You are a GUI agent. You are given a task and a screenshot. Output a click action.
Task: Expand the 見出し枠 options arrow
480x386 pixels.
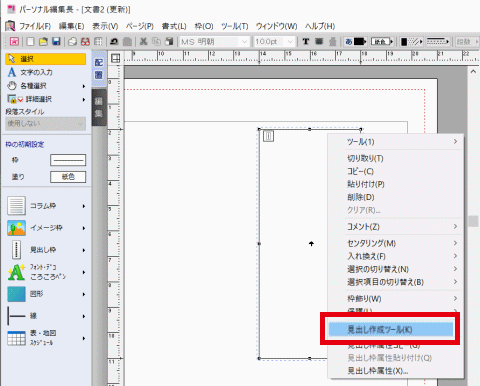[84, 250]
